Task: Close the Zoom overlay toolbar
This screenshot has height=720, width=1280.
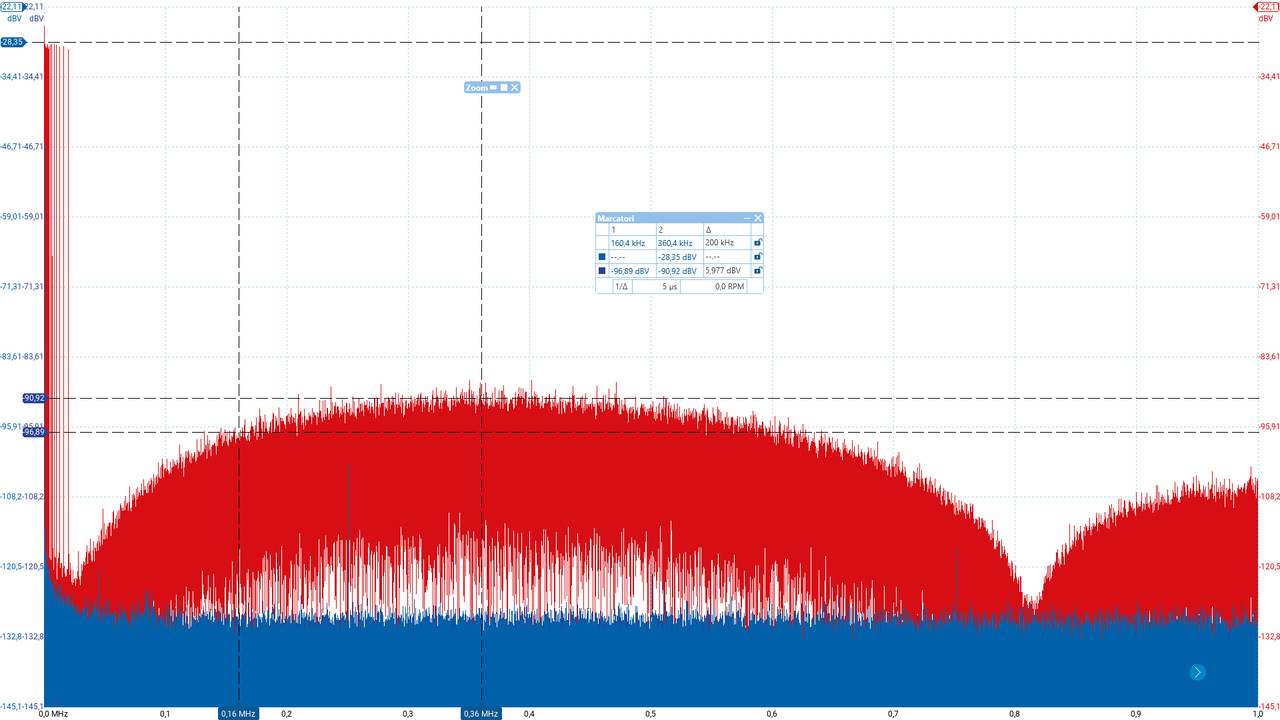Action: (x=514, y=87)
